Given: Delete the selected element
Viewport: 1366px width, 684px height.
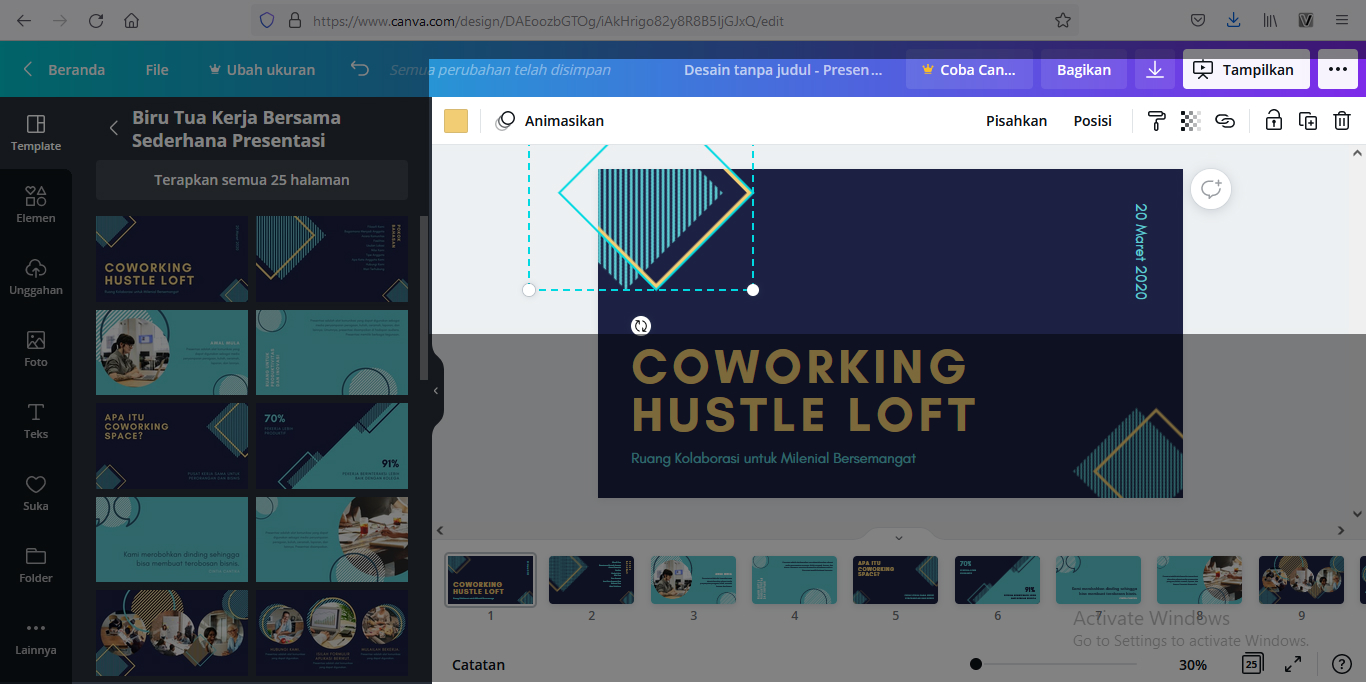Looking at the screenshot, I should click(1341, 120).
